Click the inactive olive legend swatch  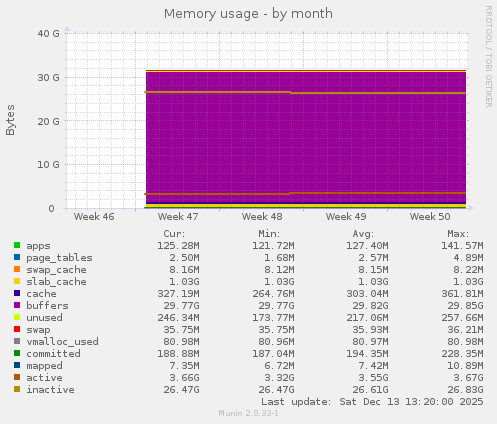(17, 389)
